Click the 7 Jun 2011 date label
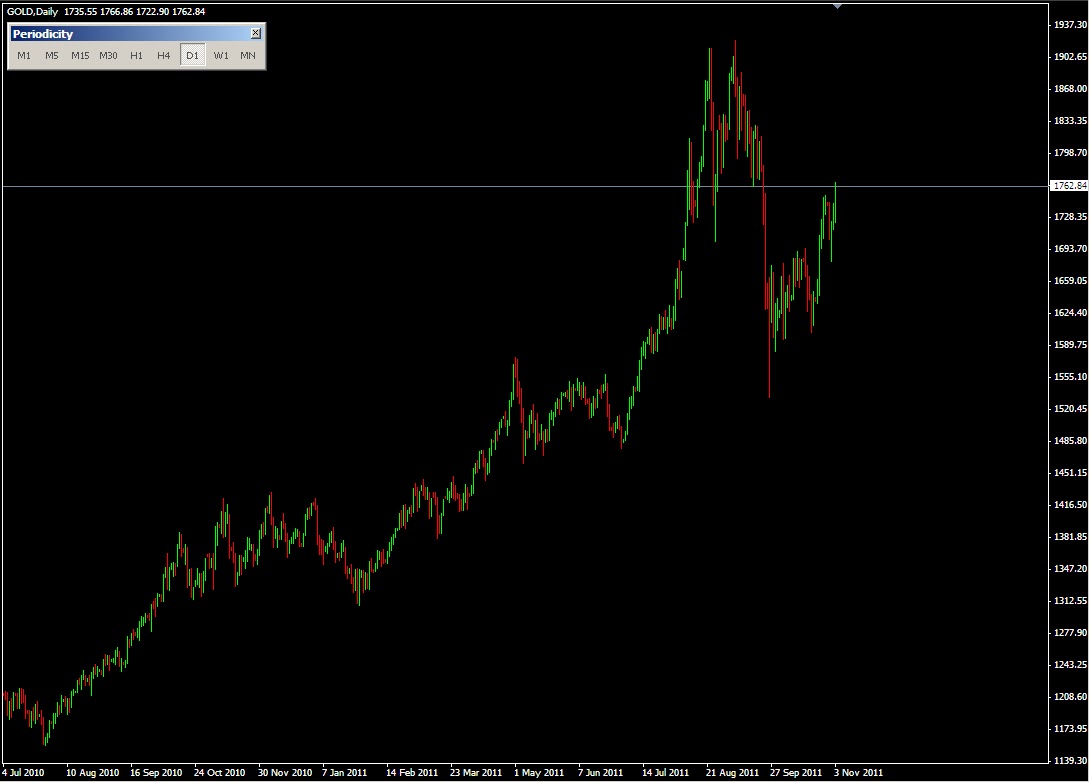1090x782 pixels. pos(601,772)
